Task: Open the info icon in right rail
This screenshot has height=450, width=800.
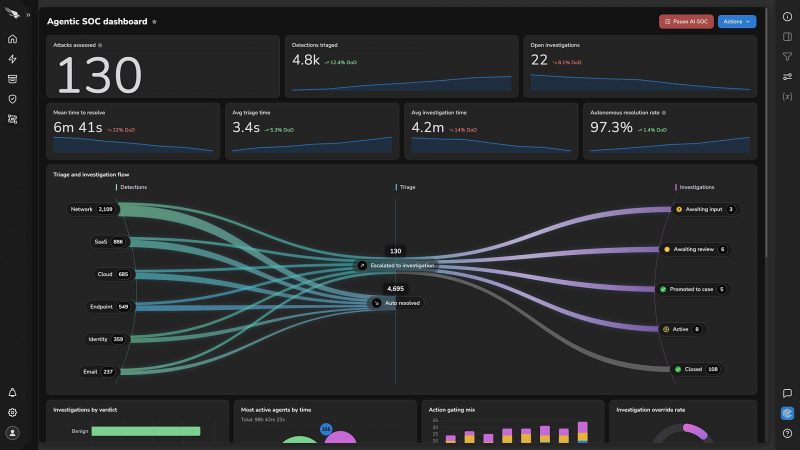Action: click(787, 16)
